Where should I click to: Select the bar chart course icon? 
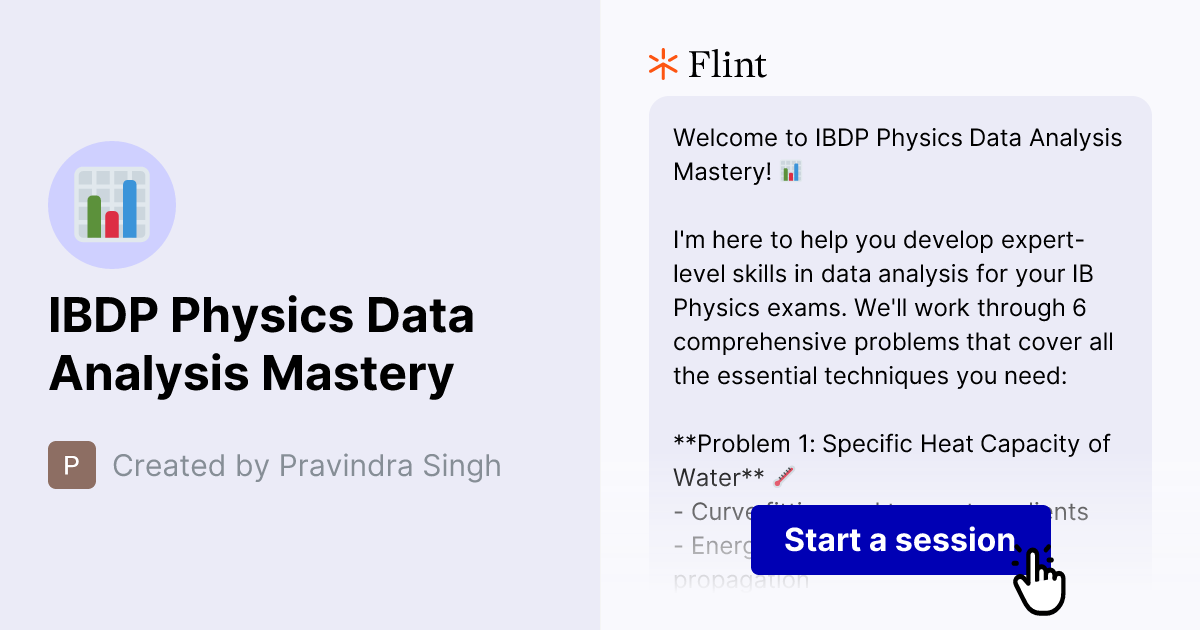112,204
